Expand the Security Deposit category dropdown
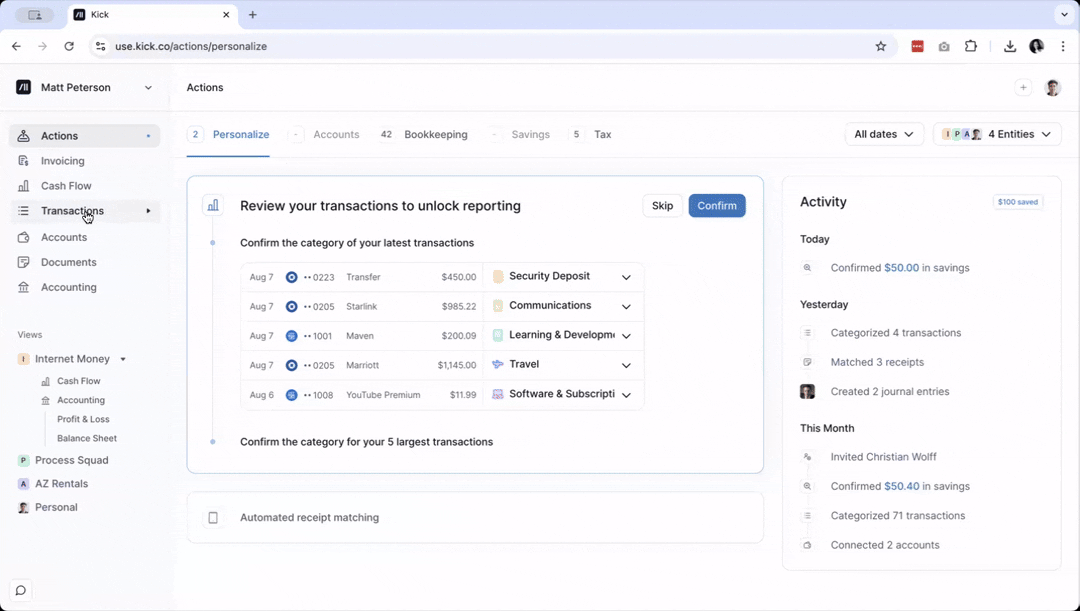 click(626, 277)
